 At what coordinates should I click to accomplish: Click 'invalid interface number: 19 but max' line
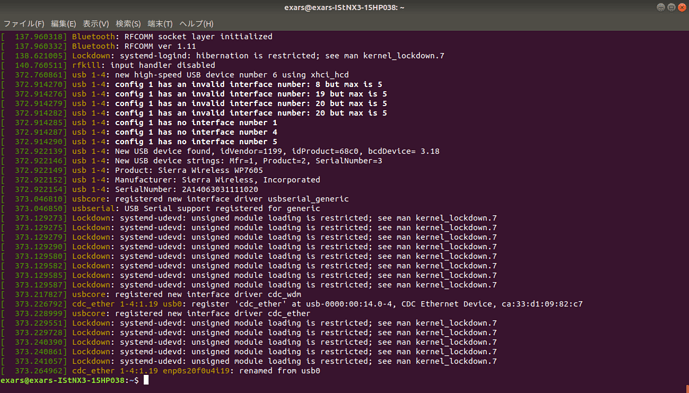tap(194, 94)
